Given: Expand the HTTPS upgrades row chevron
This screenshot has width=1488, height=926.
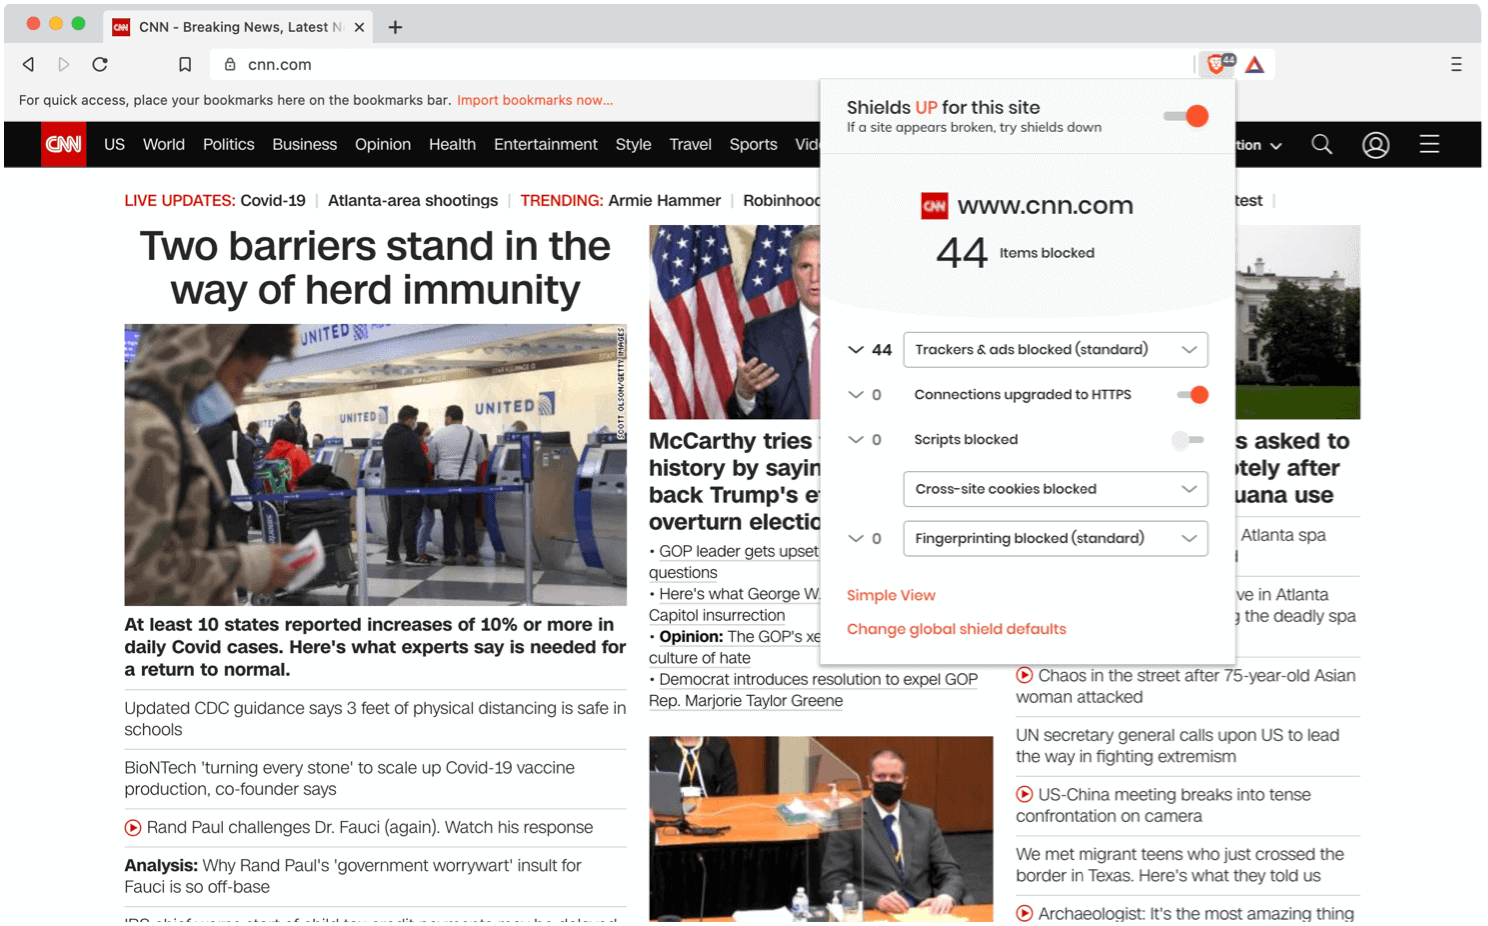Looking at the screenshot, I should click(x=856, y=395).
